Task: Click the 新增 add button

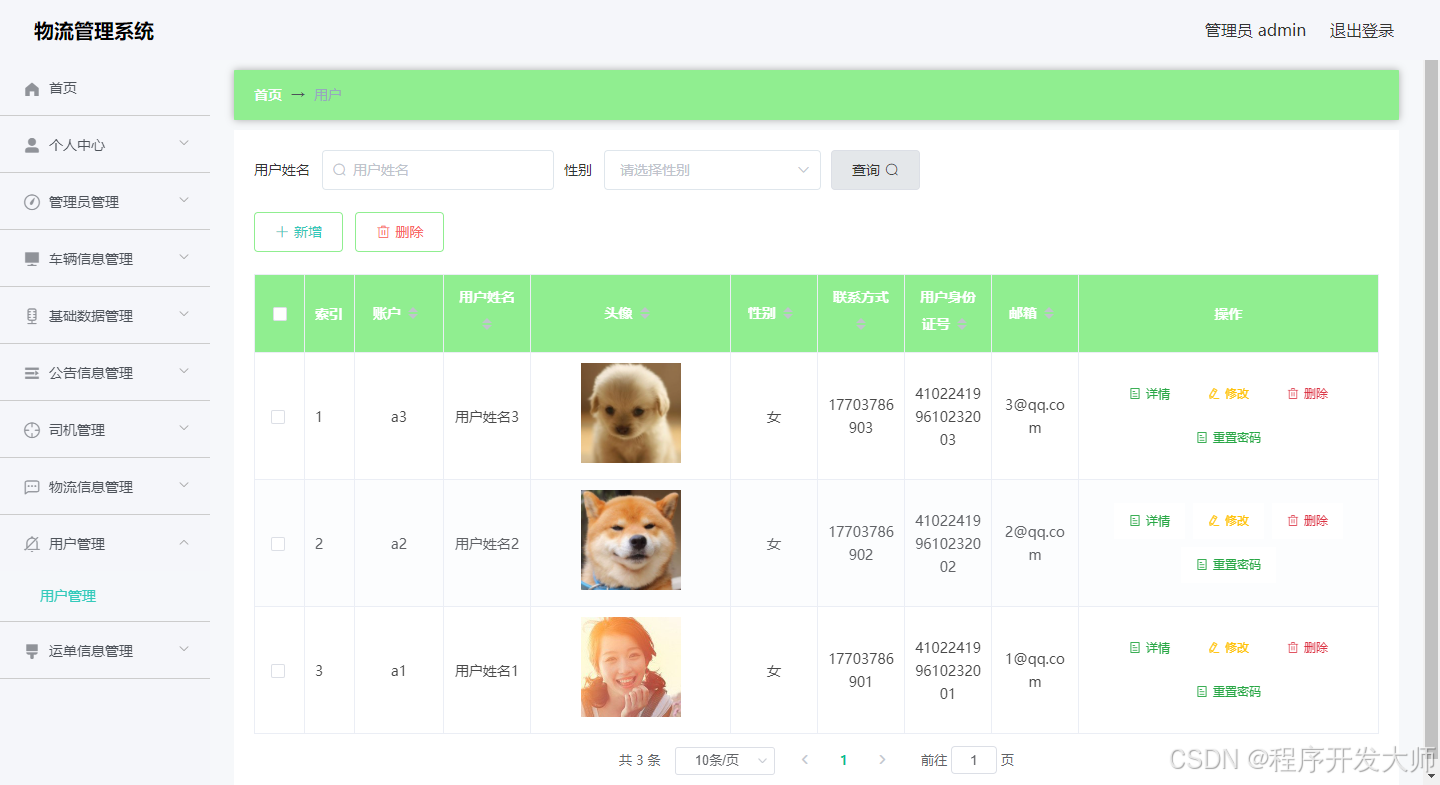Action: click(x=298, y=232)
